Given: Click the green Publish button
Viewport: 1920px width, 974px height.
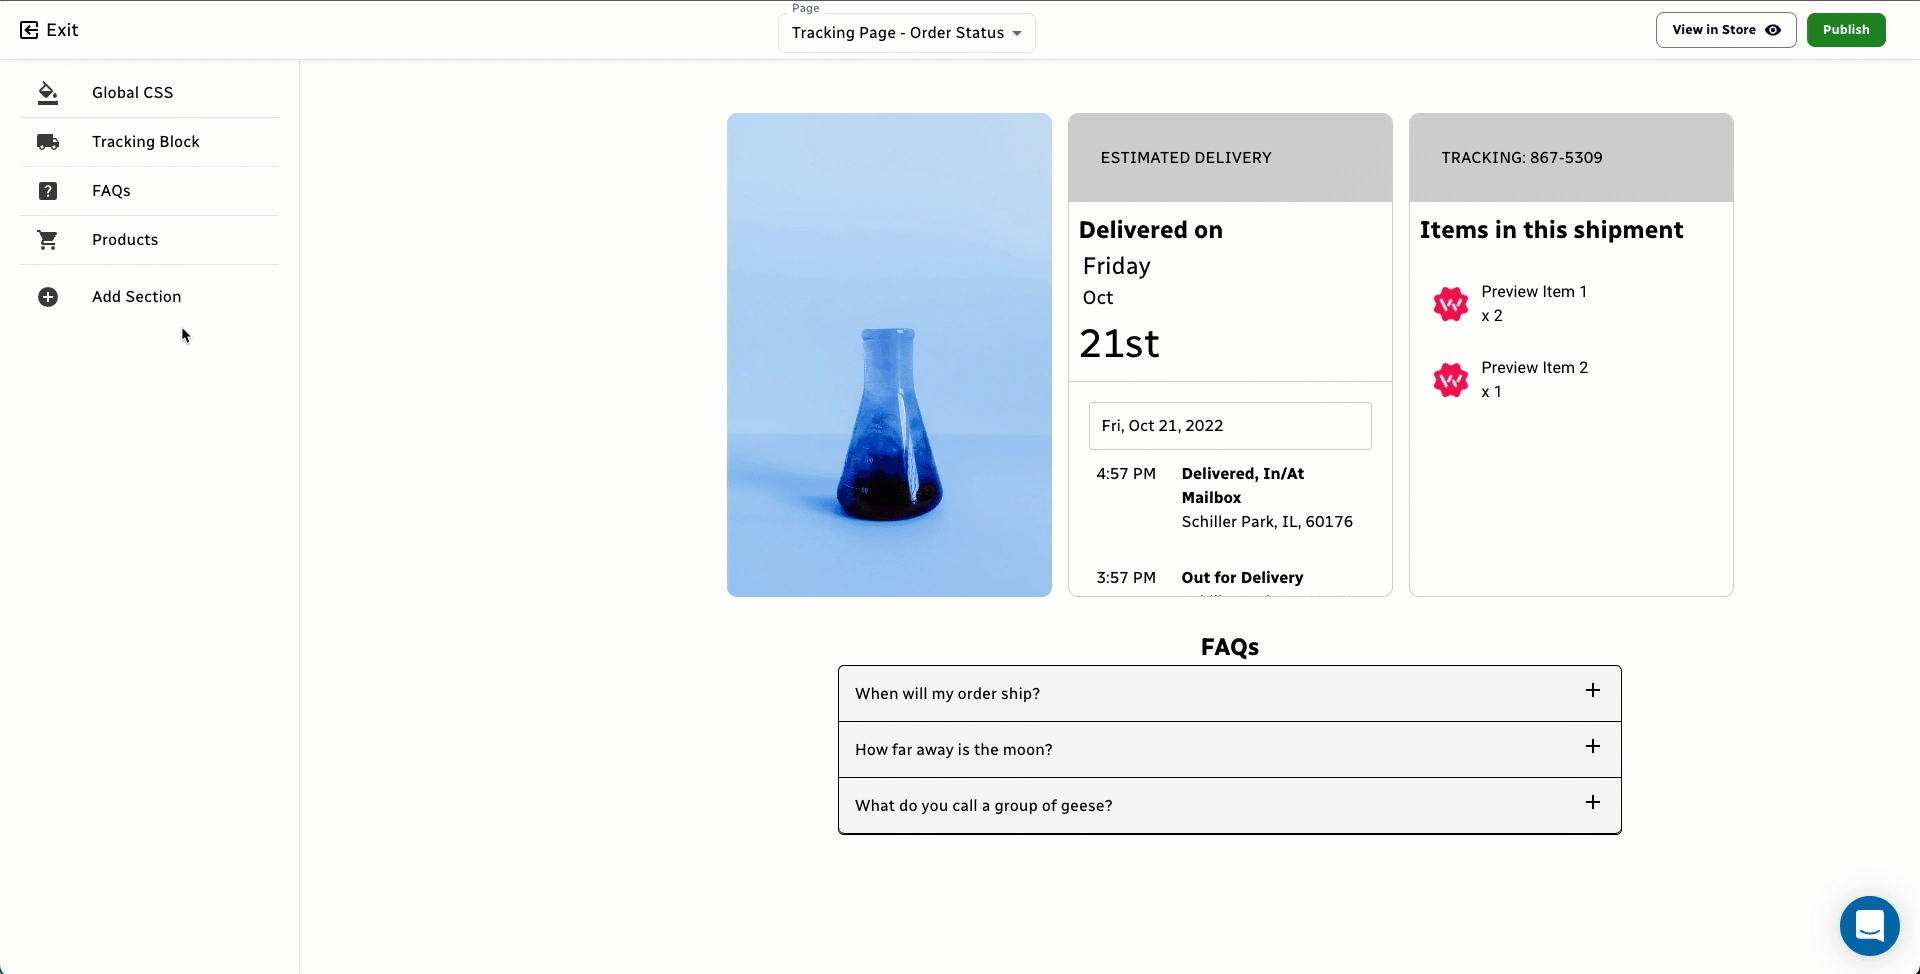Looking at the screenshot, I should tap(1846, 30).
